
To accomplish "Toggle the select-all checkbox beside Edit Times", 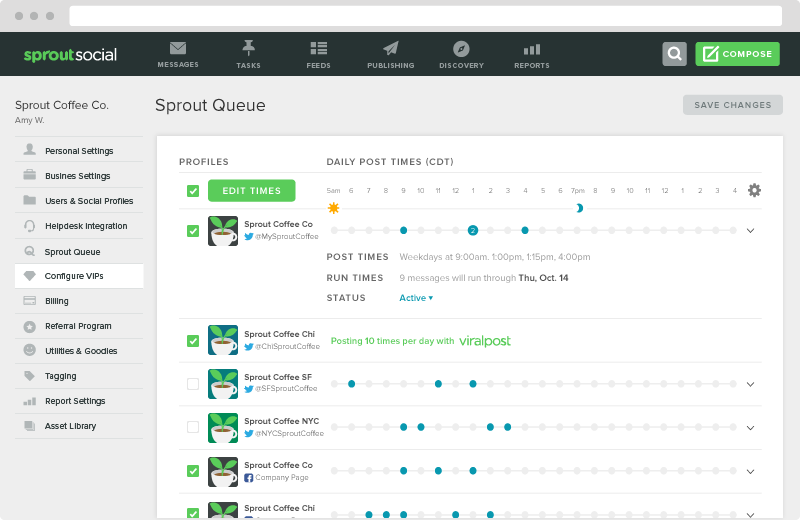I will (x=193, y=191).
